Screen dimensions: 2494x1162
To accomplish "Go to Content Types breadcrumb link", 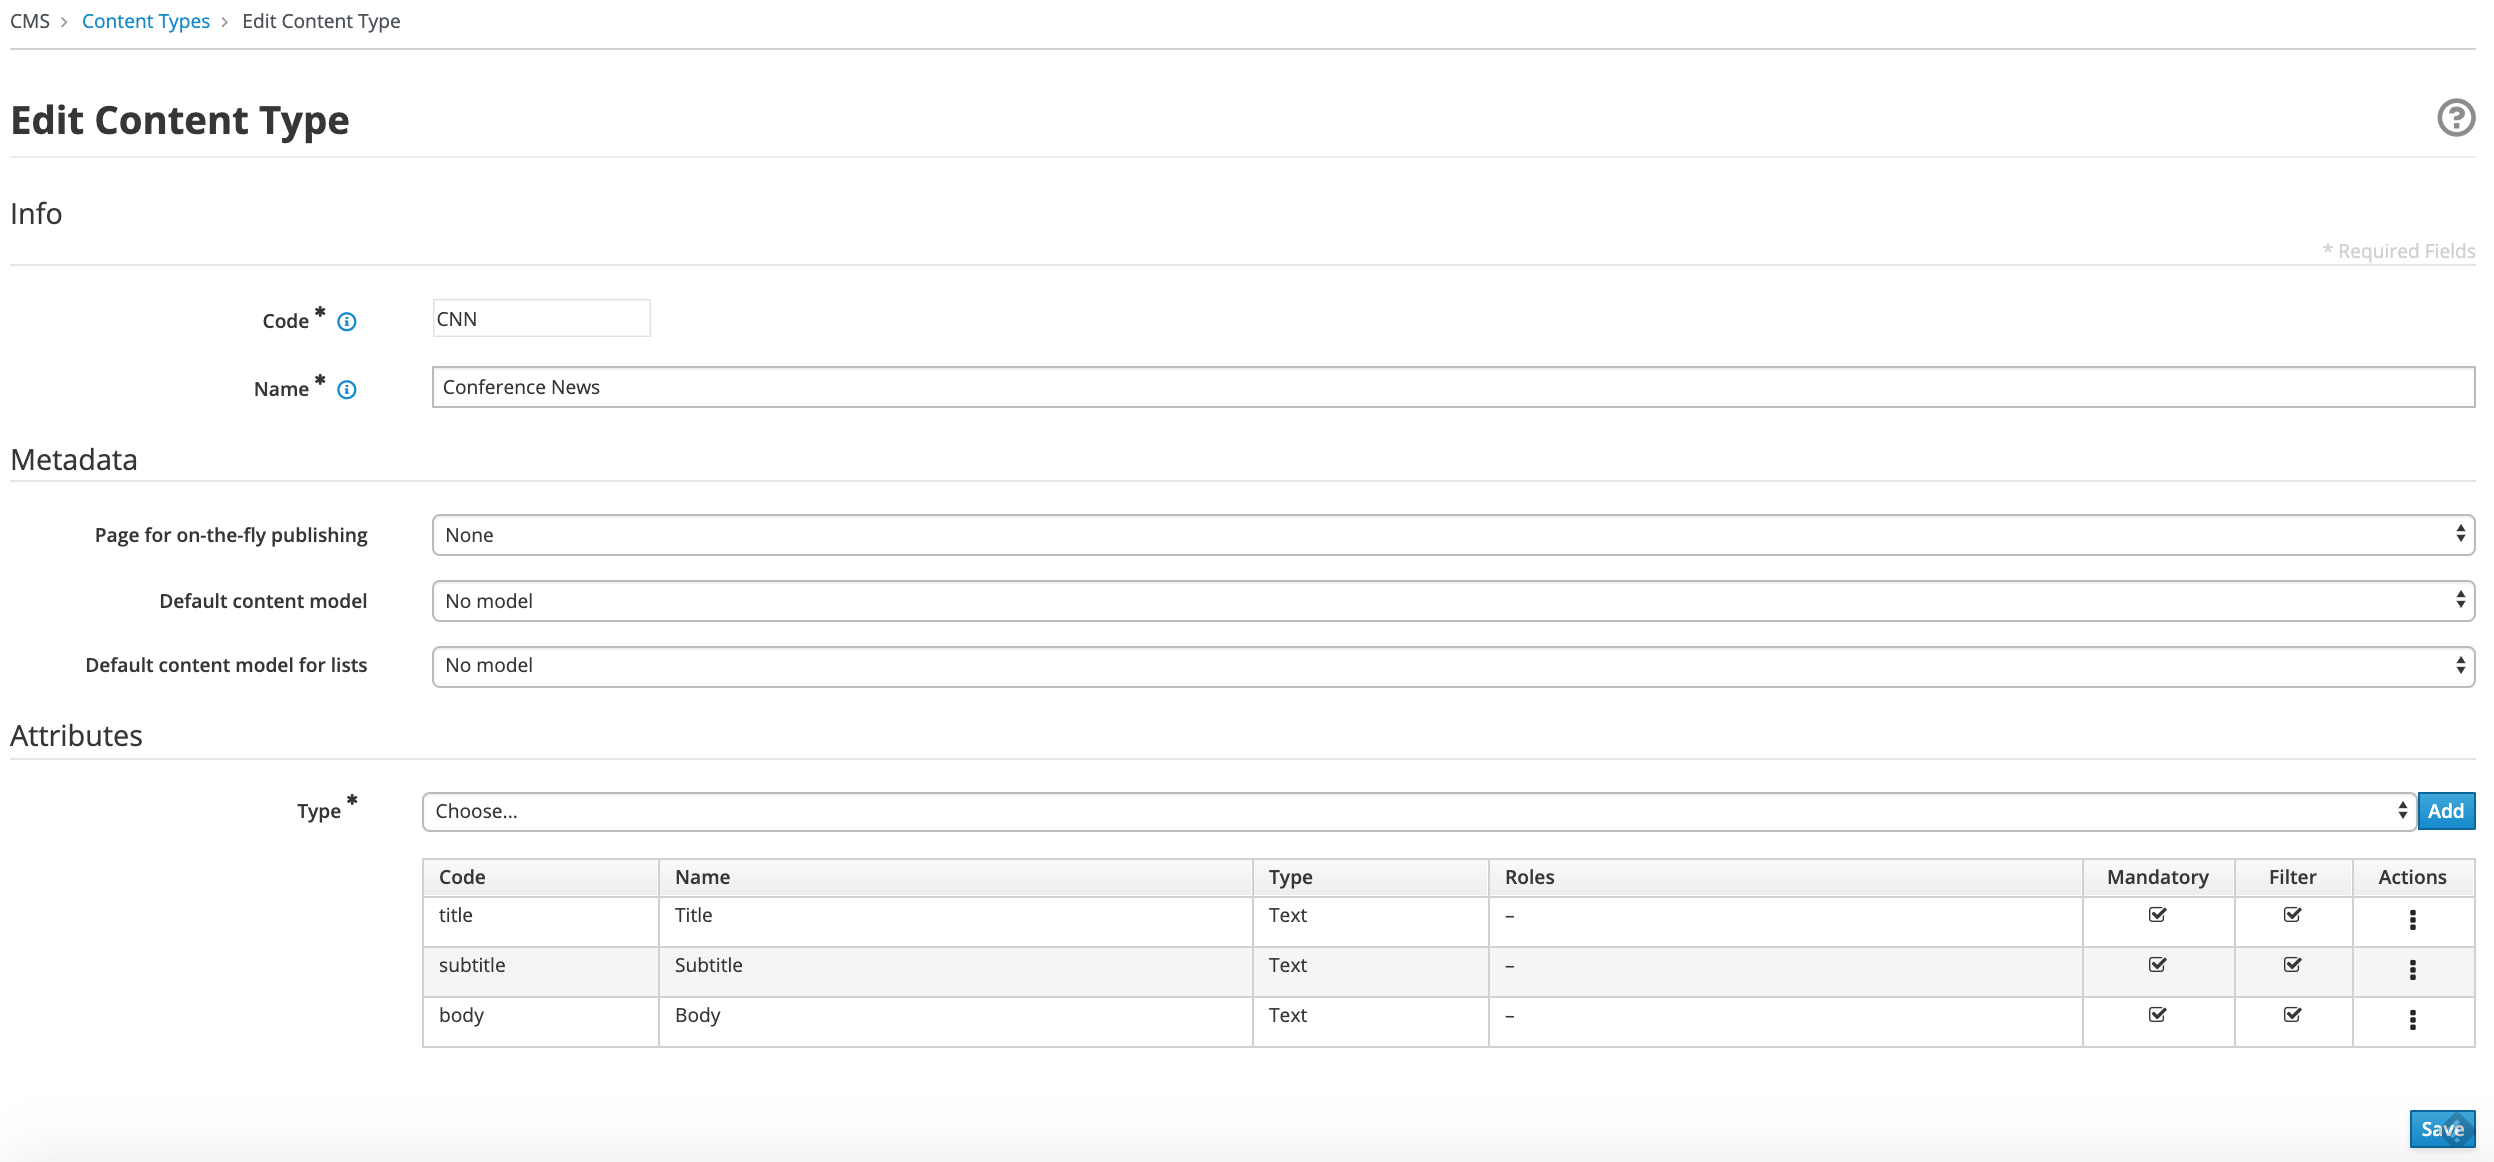I will tap(146, 21).
